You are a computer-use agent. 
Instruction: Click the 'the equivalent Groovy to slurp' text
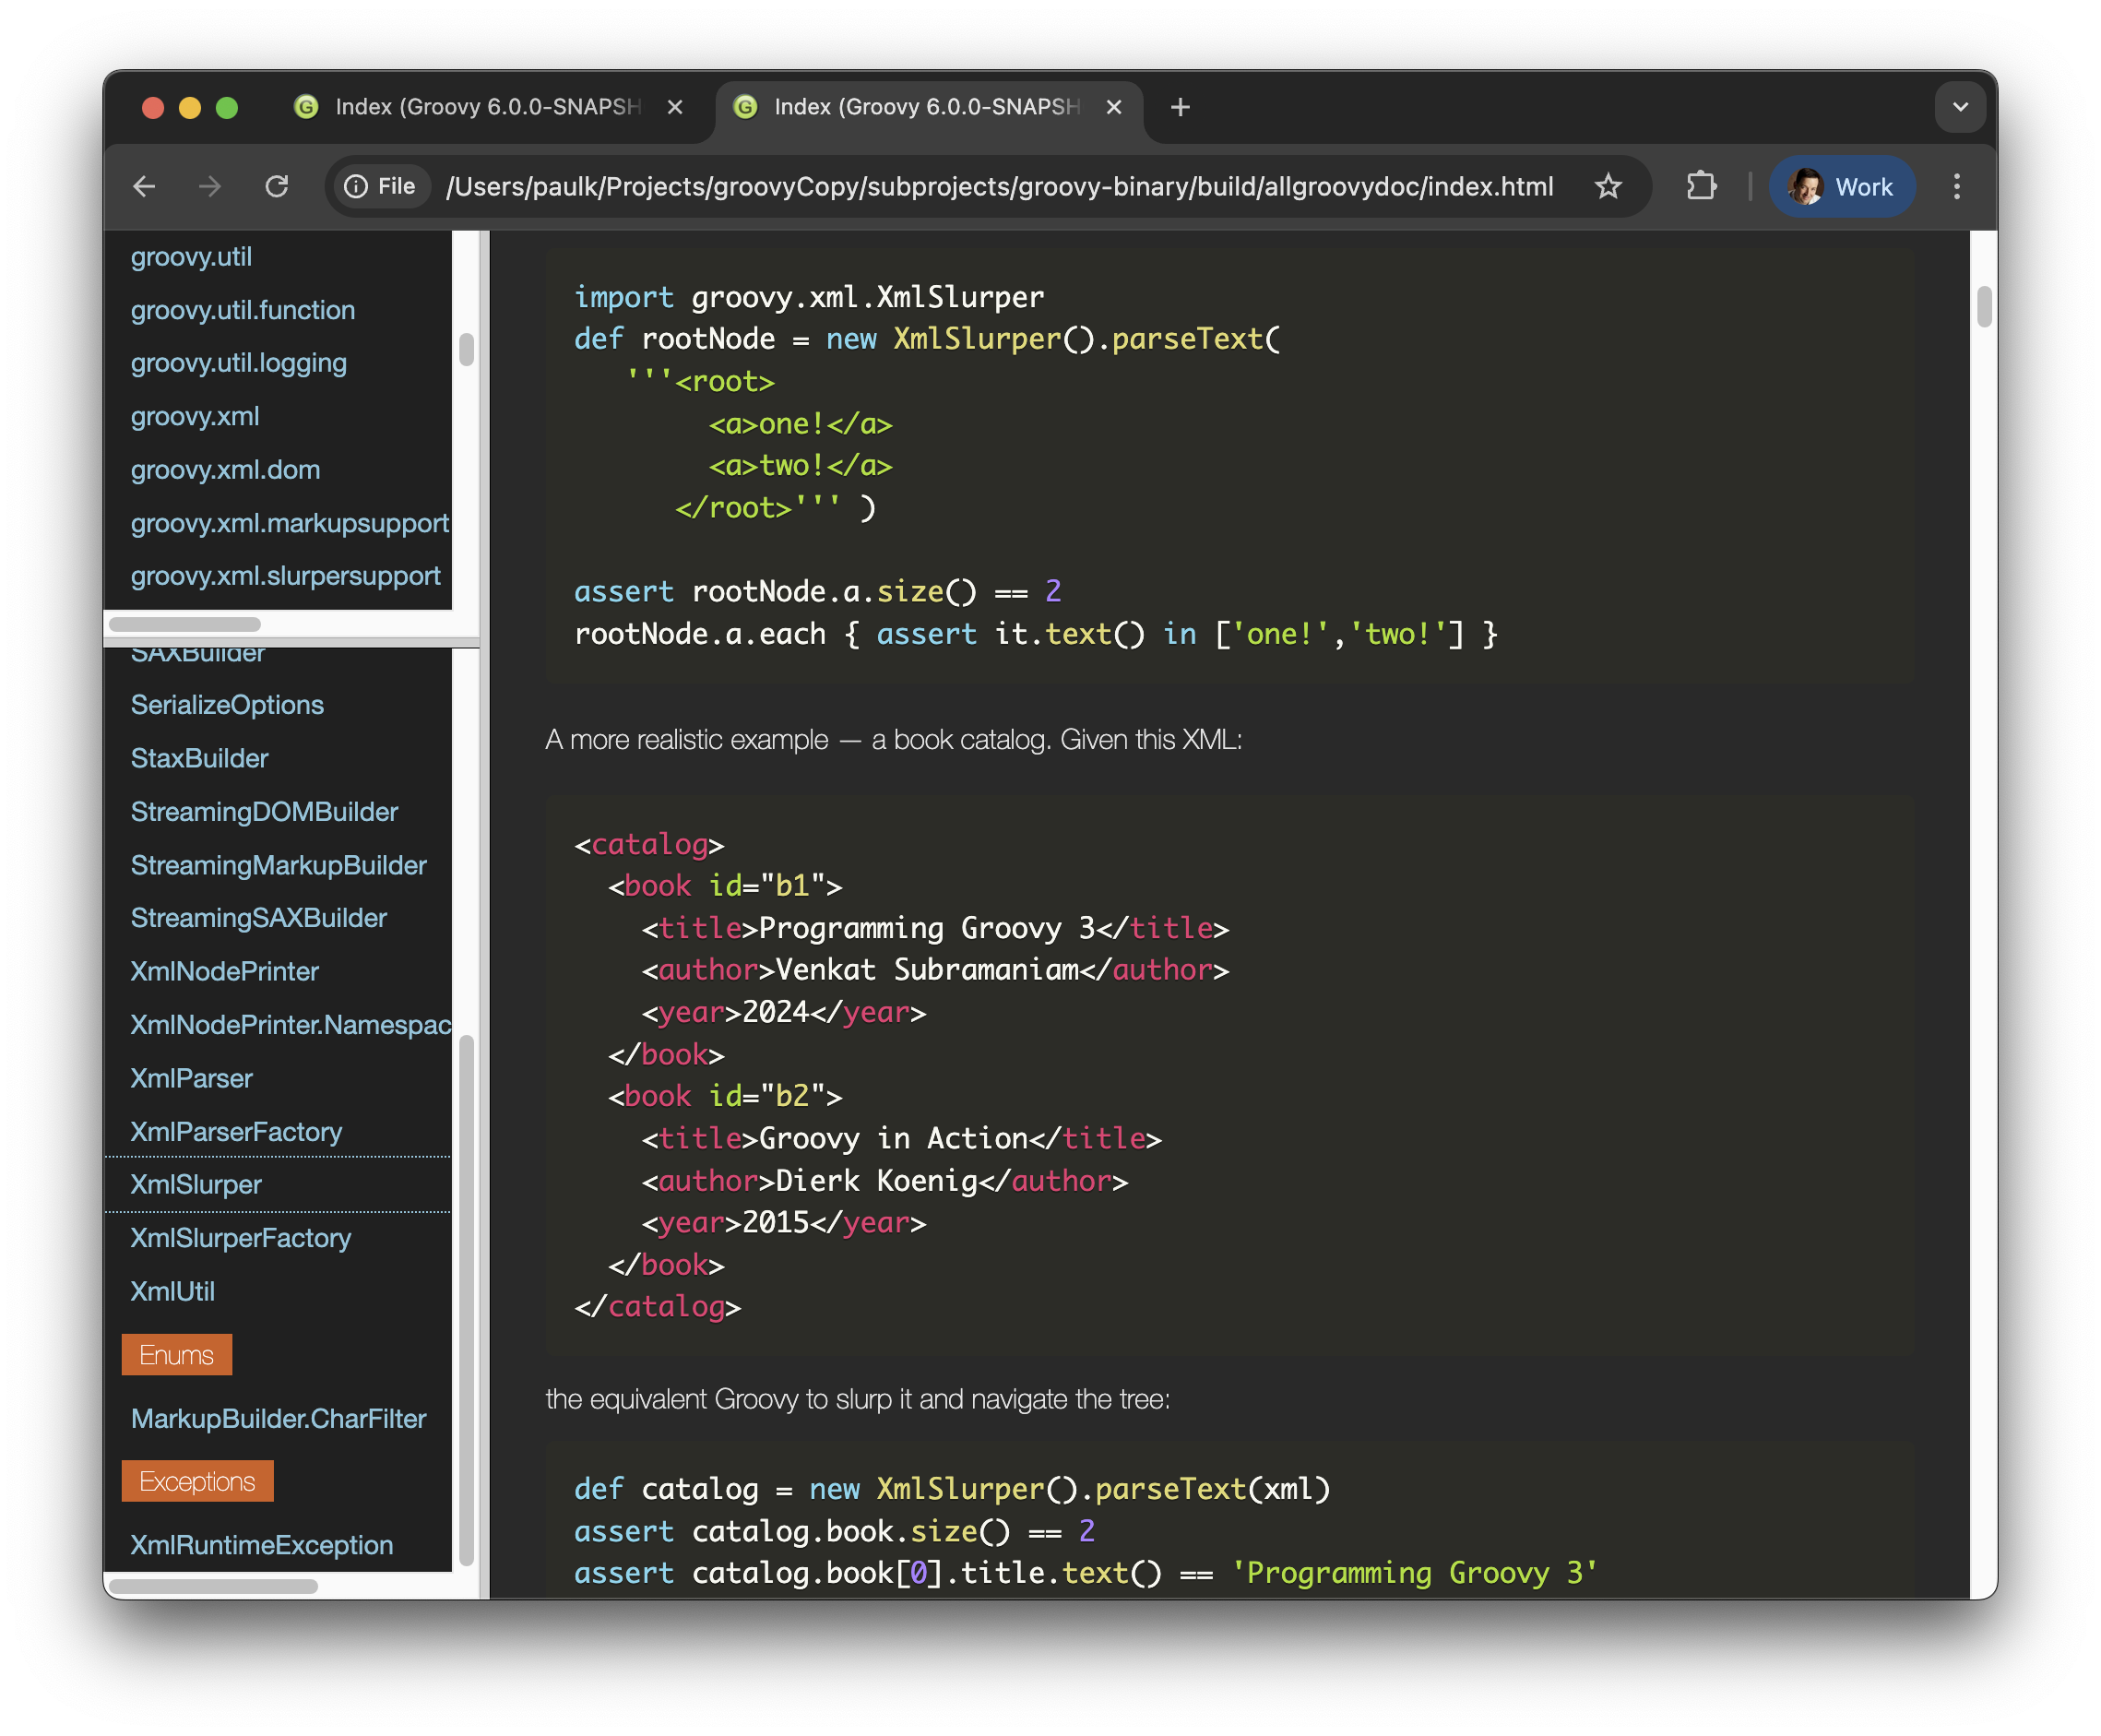[857, 1399]
